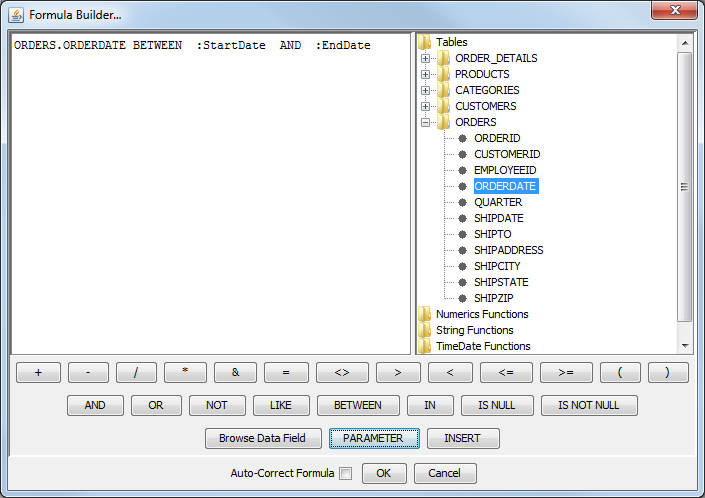Click the PRODUCTS folder icon

coord(444,74)
